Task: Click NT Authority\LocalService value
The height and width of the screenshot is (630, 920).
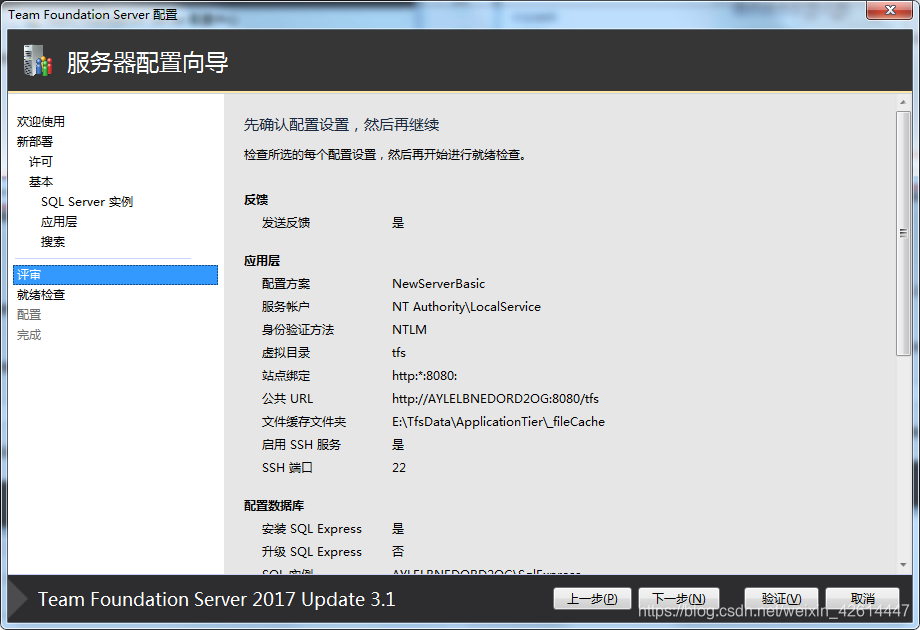Action: point(466,307)
